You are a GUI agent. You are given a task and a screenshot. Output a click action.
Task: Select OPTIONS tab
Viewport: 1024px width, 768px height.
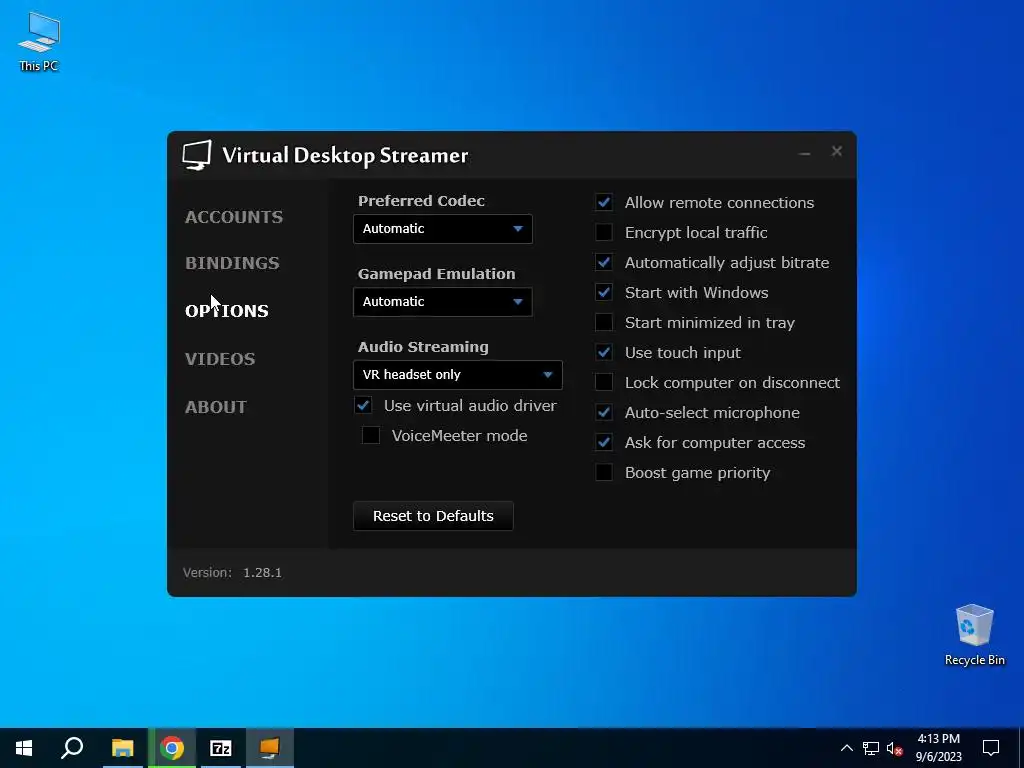(227, 311)
